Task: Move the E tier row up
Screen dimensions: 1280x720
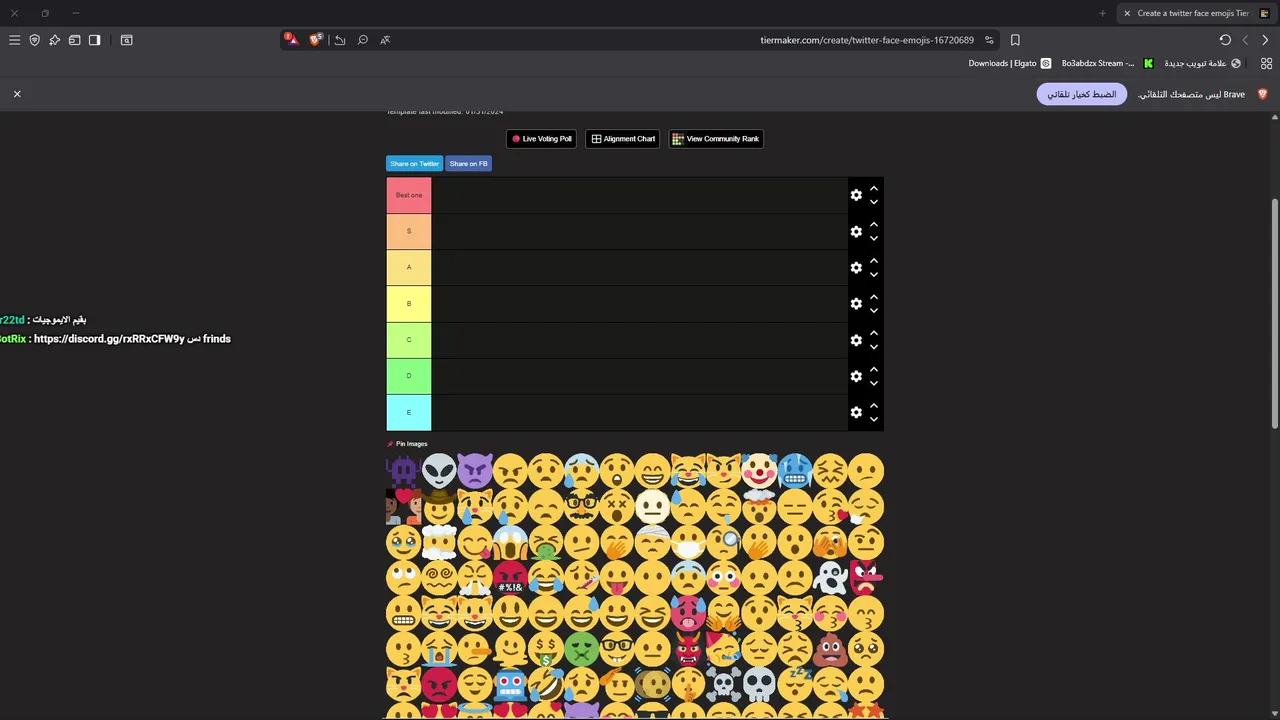Action: [873, 405]
